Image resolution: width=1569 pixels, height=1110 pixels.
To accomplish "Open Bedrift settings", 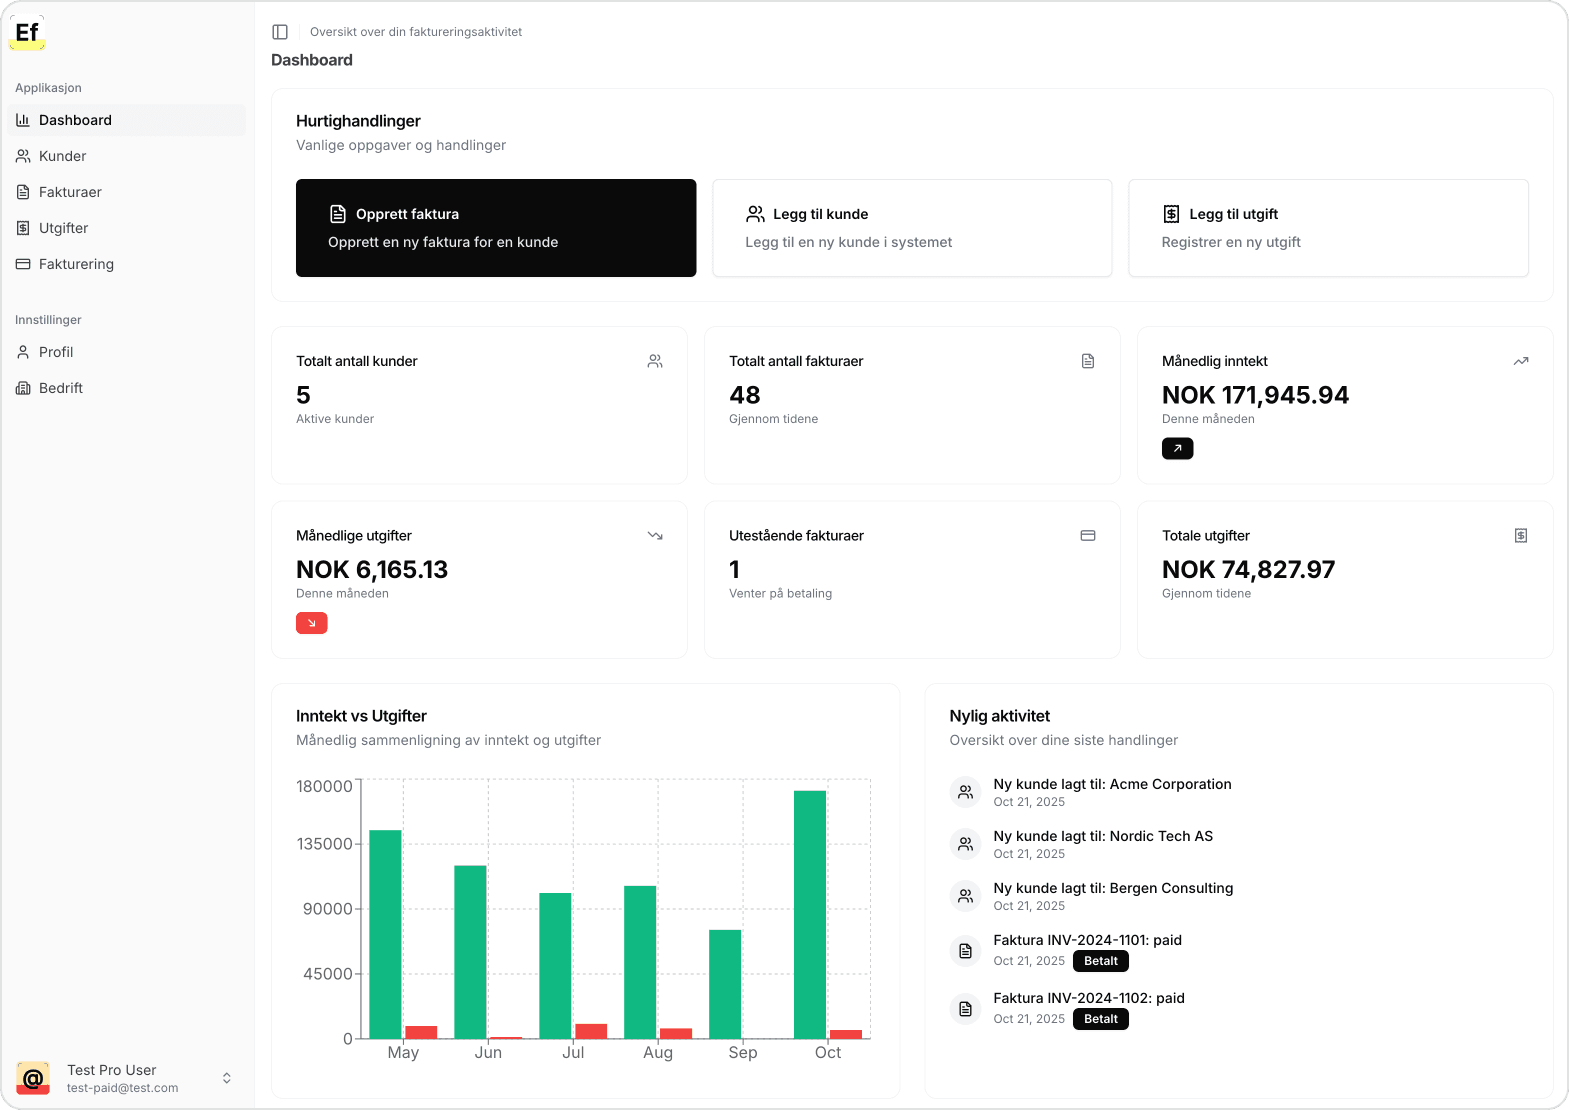I will 61,388.
